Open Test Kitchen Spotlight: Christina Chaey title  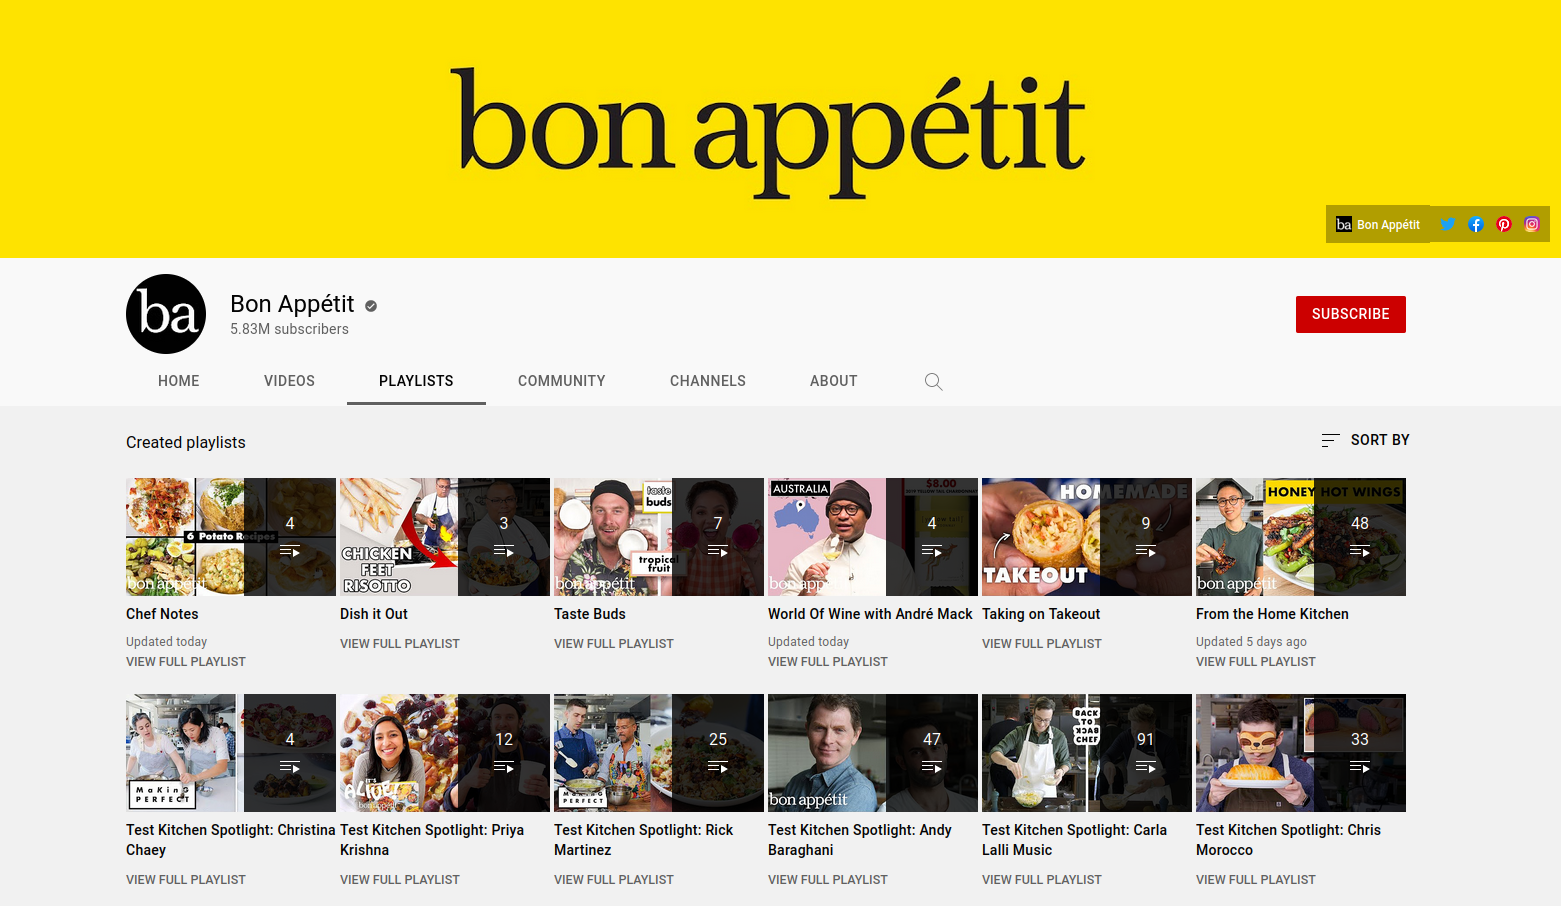[231, 840]
